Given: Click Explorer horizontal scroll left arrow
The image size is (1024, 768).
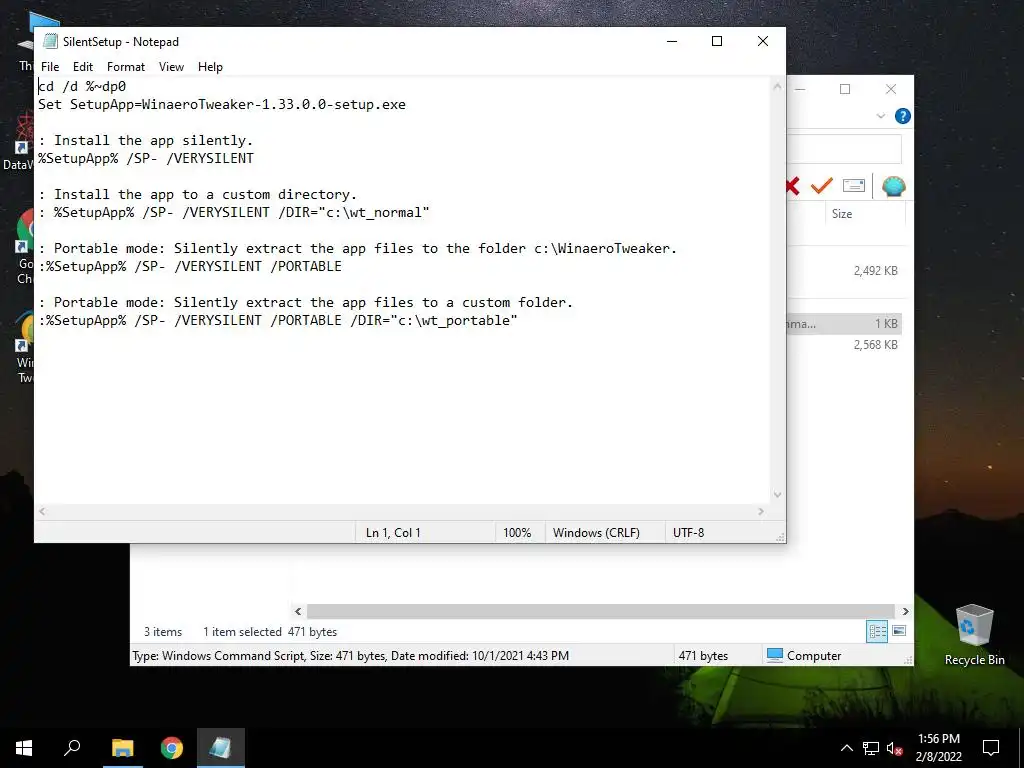Looking at the screenshot, I should coord(298,611).
